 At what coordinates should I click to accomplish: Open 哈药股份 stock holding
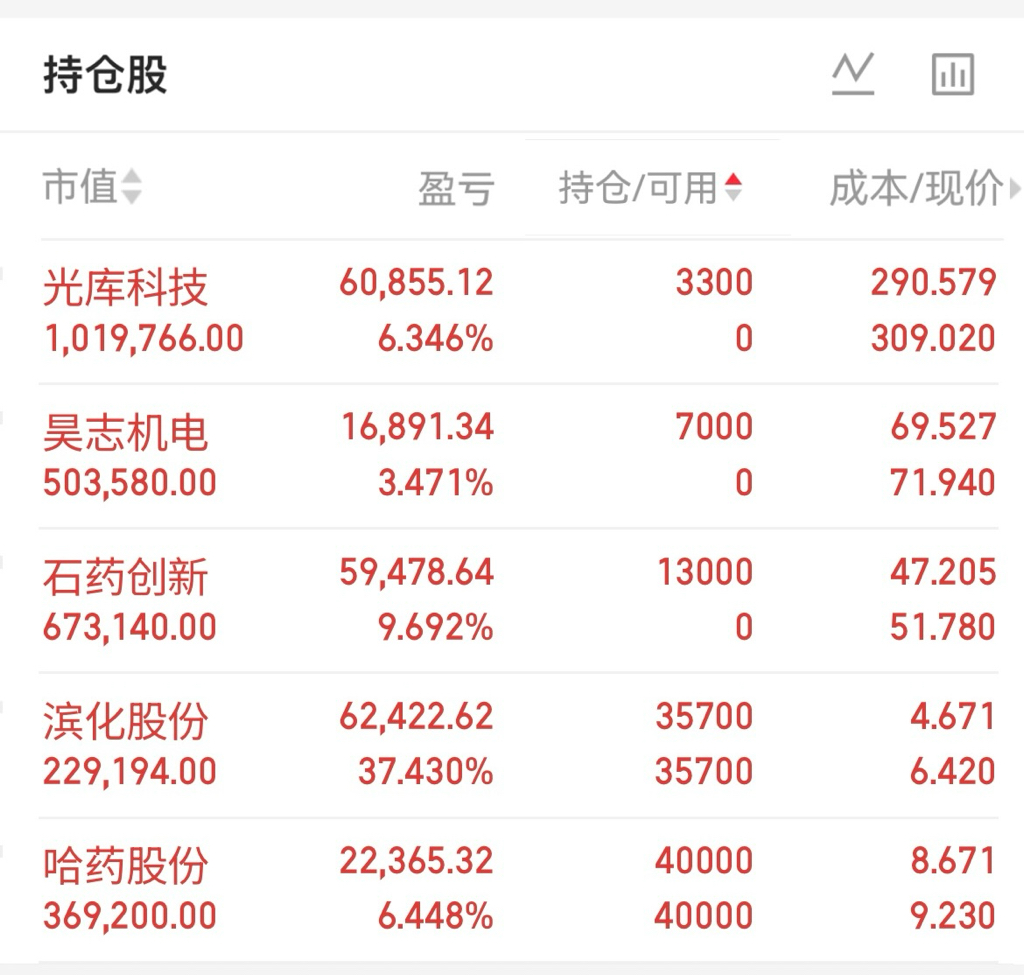coord(519,889)
